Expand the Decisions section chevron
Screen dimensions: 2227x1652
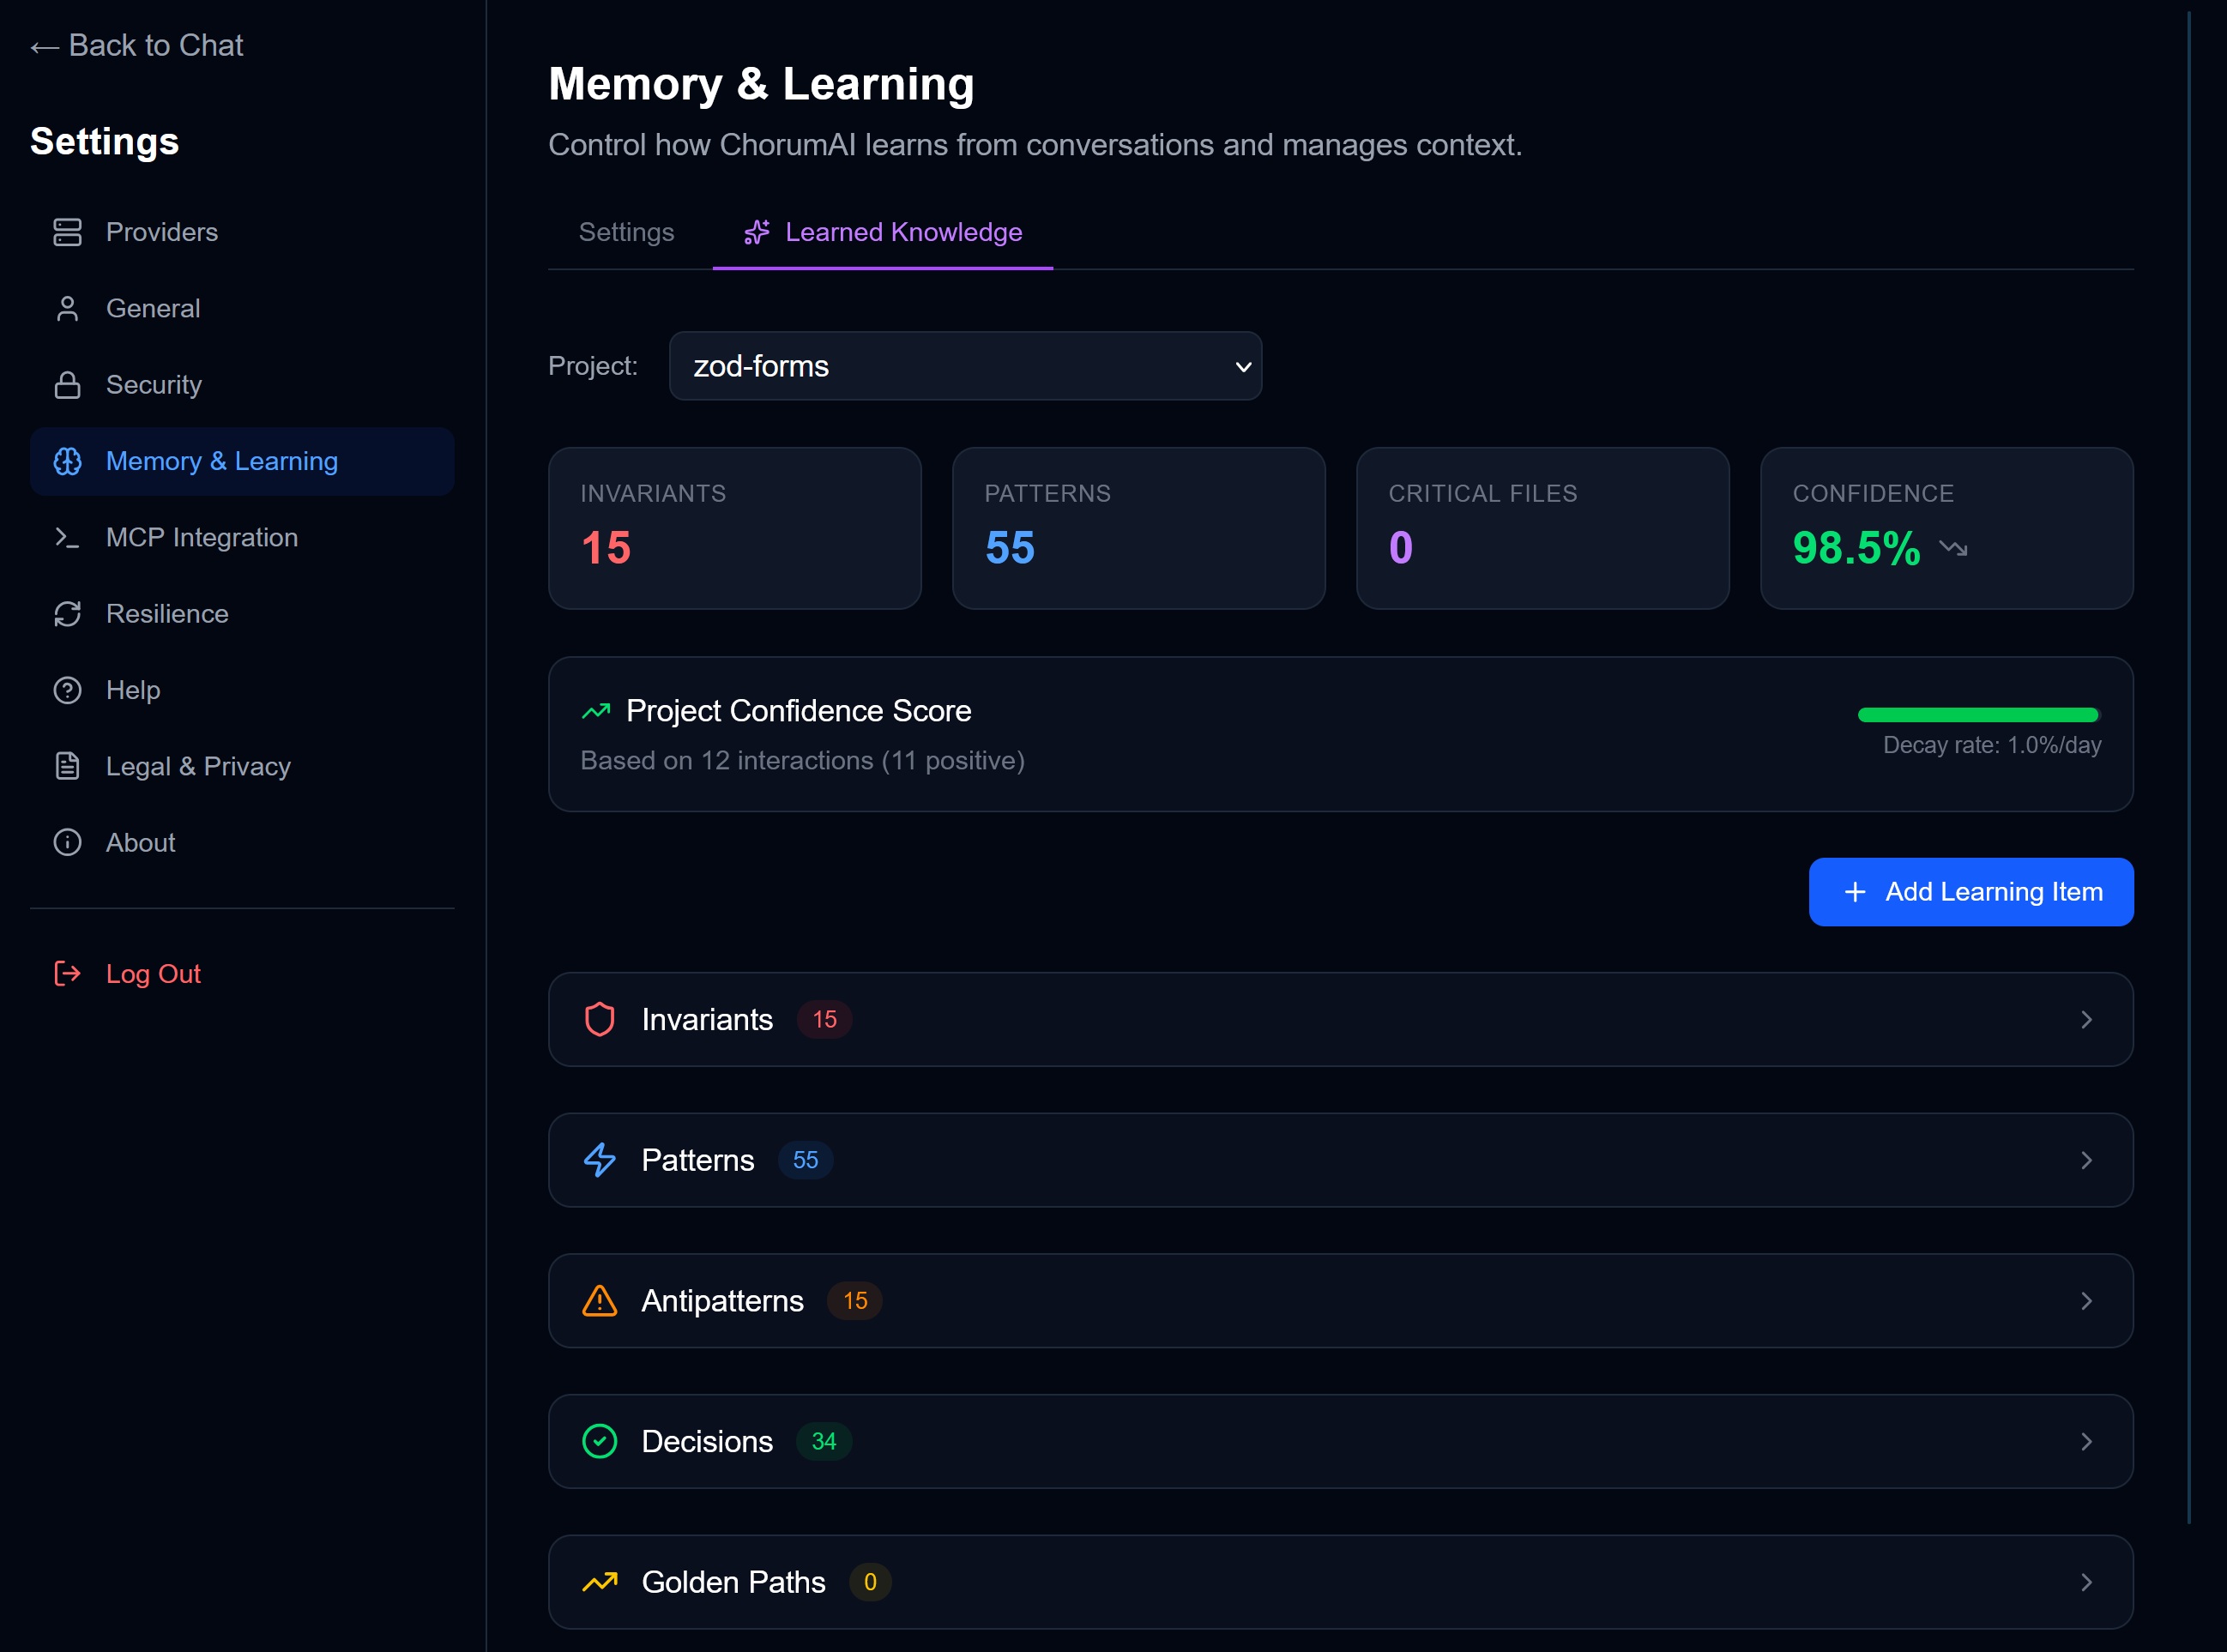point(2086,1441)
